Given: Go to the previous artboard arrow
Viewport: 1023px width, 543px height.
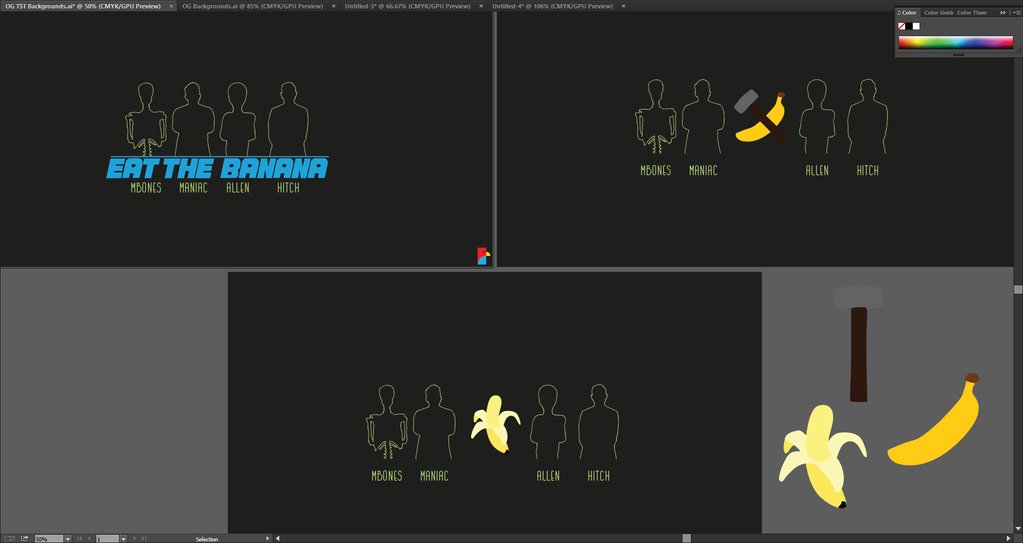Looking at the screenshot, I should (x=89, y=538).
